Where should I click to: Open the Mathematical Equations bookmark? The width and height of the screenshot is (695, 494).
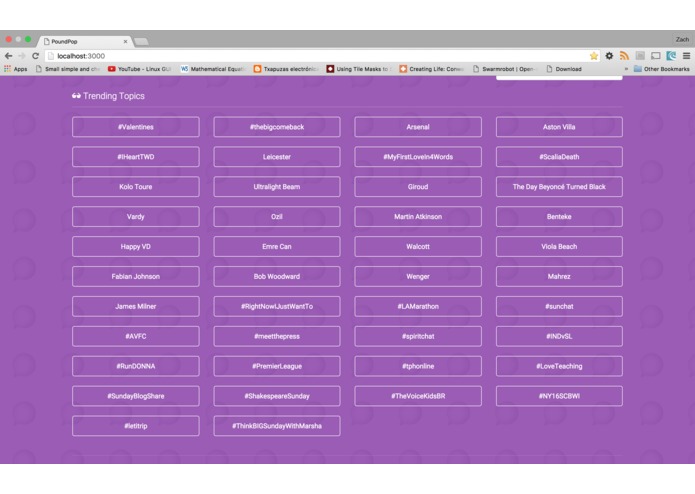212,69
